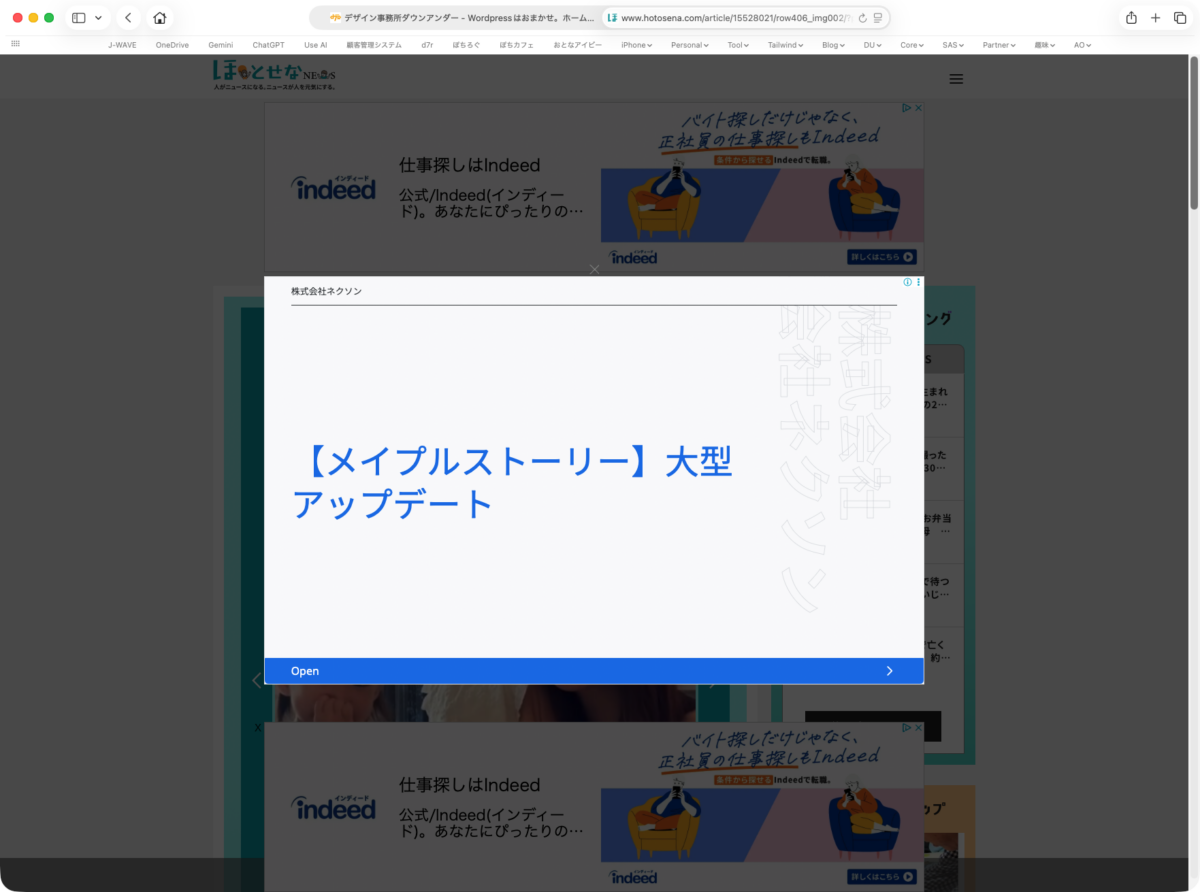
Task: Close the popup ad with X
Action: pos(595,269)
